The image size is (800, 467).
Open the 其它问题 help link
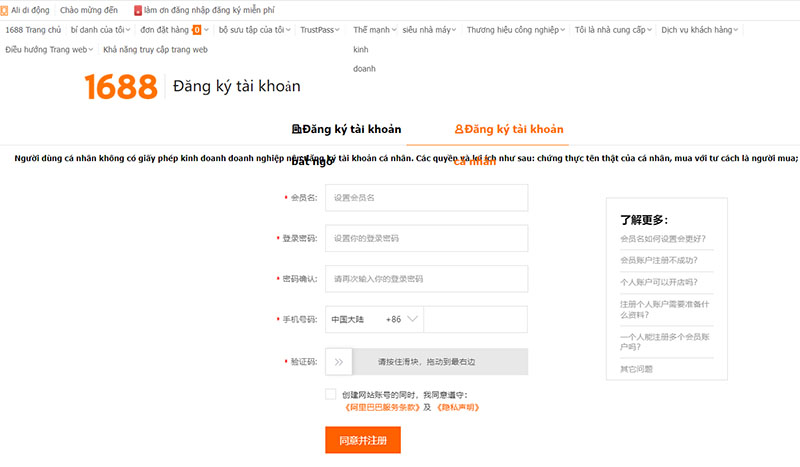(x=636, y=369)
